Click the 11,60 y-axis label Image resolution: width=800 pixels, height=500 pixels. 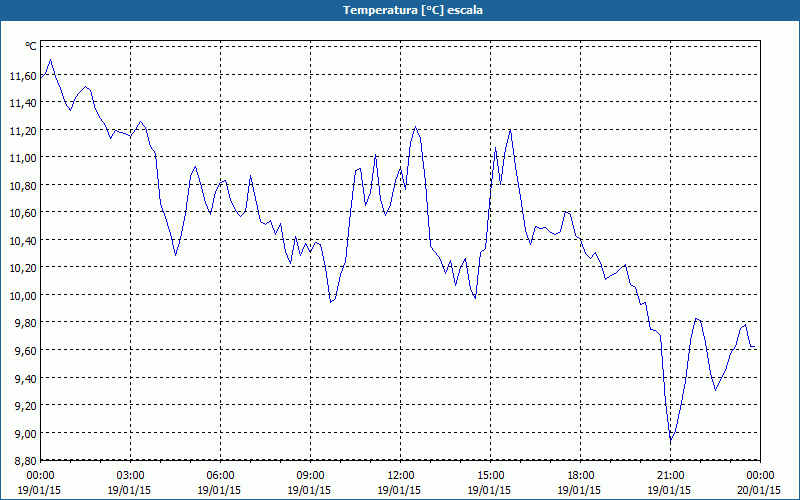click(23, 76)
